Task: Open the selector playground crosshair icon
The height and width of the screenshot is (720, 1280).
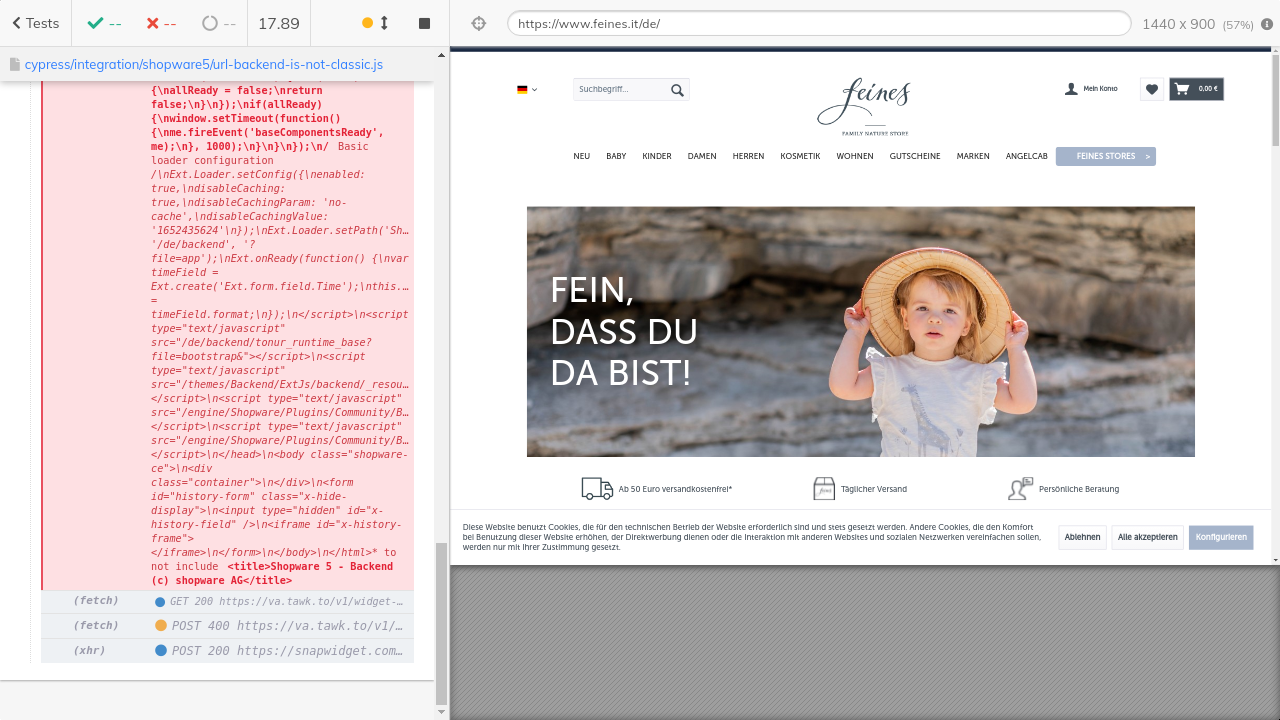Action: (x=478, y=24)
